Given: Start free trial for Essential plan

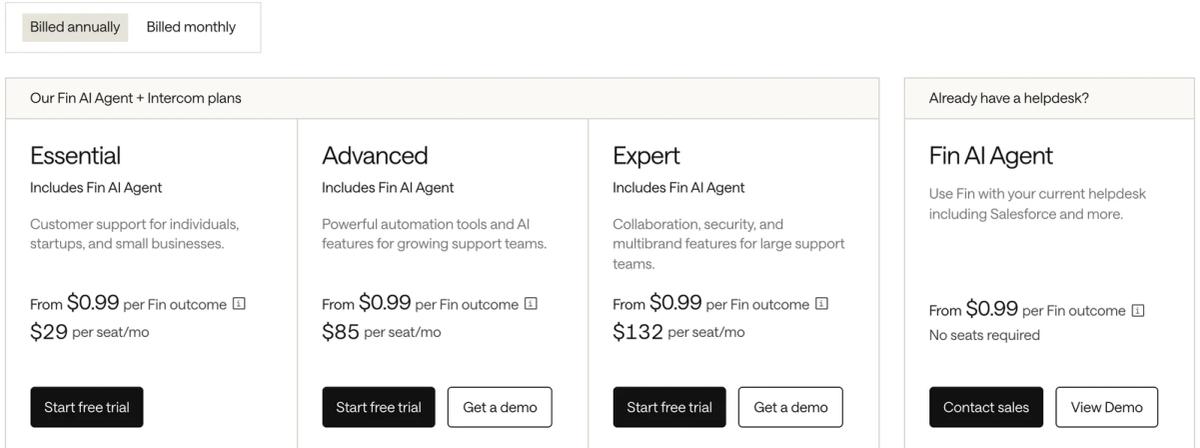Looking at the screenshot, I should point(87,407).
